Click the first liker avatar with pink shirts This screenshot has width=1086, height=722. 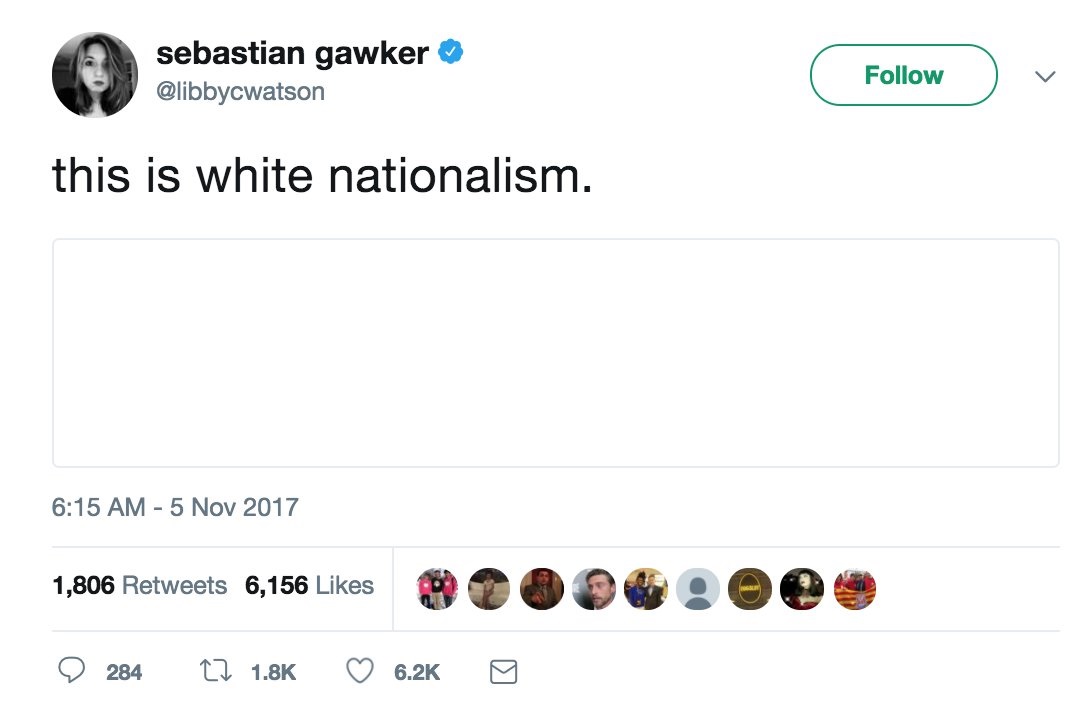click(x=437, y=589)
